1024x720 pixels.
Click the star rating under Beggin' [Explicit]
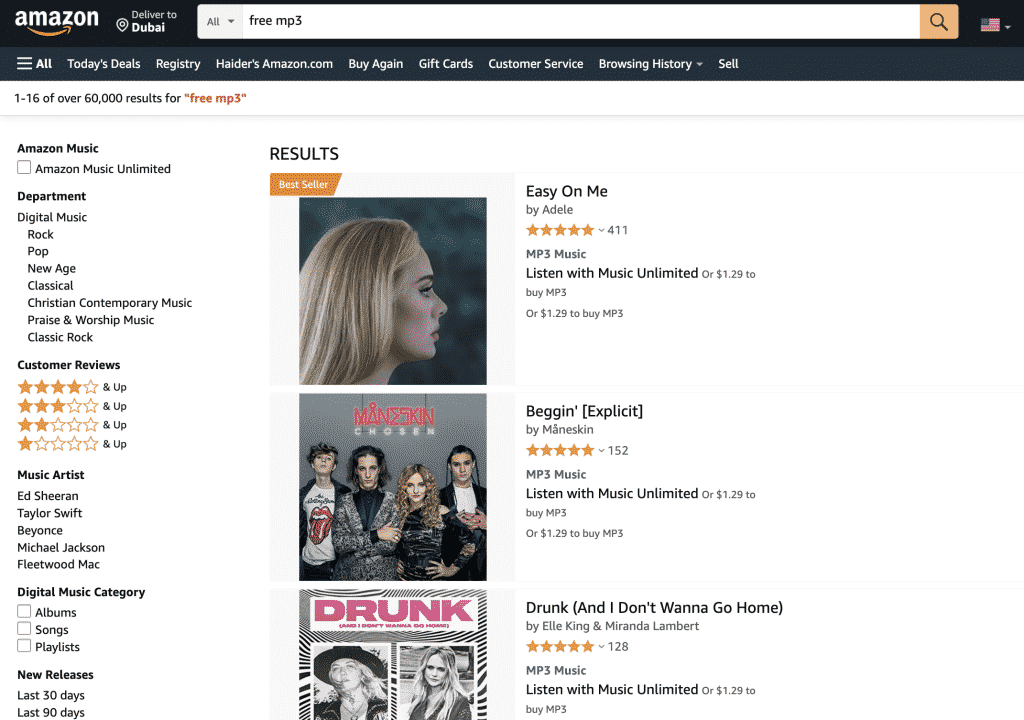pos(561,450)
